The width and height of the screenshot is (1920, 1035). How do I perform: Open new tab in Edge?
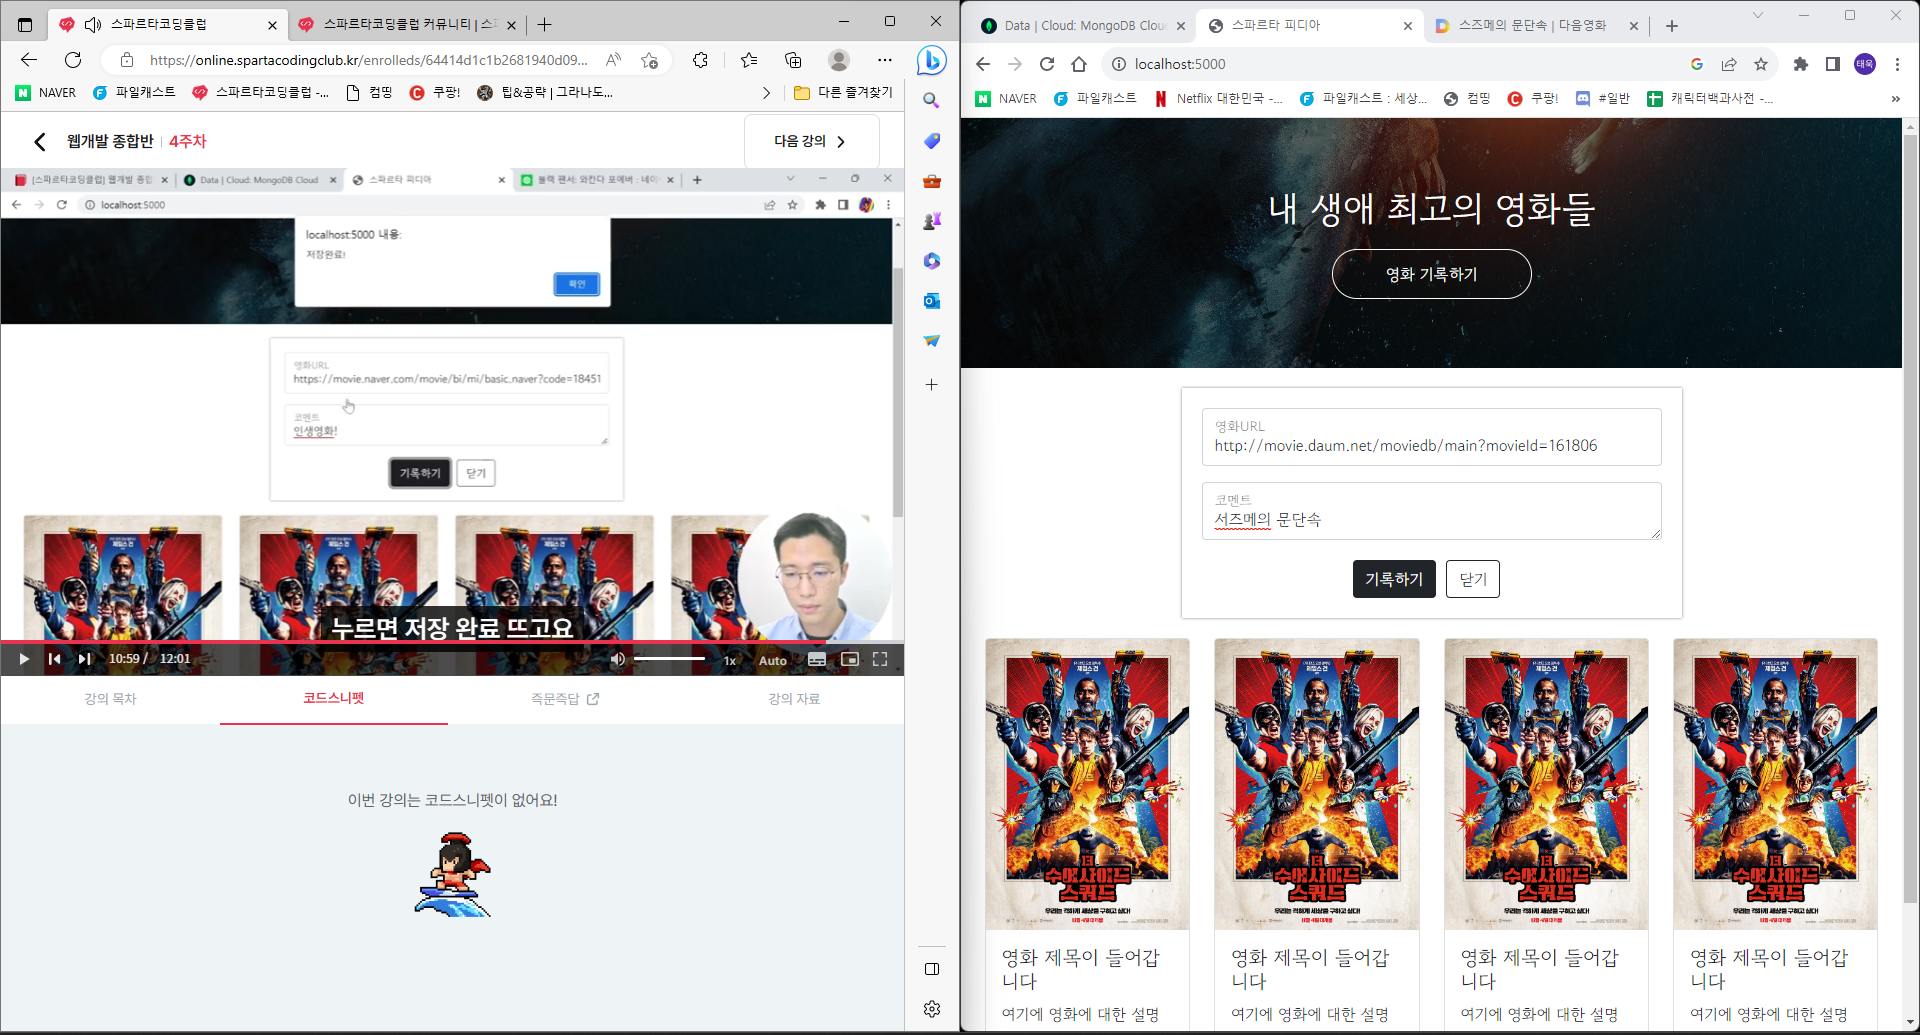point(544,24)
